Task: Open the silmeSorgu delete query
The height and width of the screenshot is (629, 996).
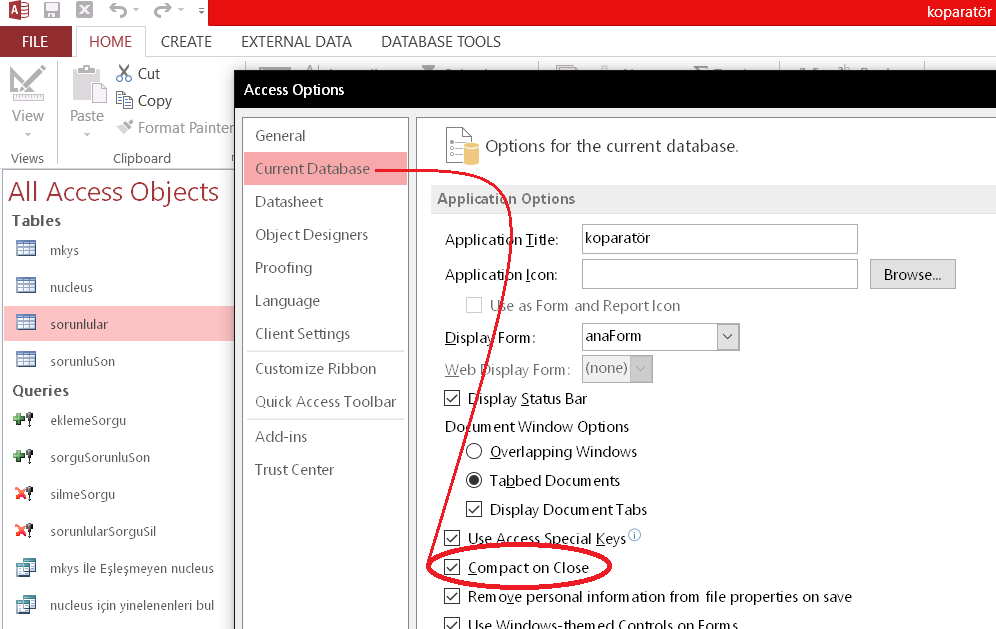Action: (82, 494)
